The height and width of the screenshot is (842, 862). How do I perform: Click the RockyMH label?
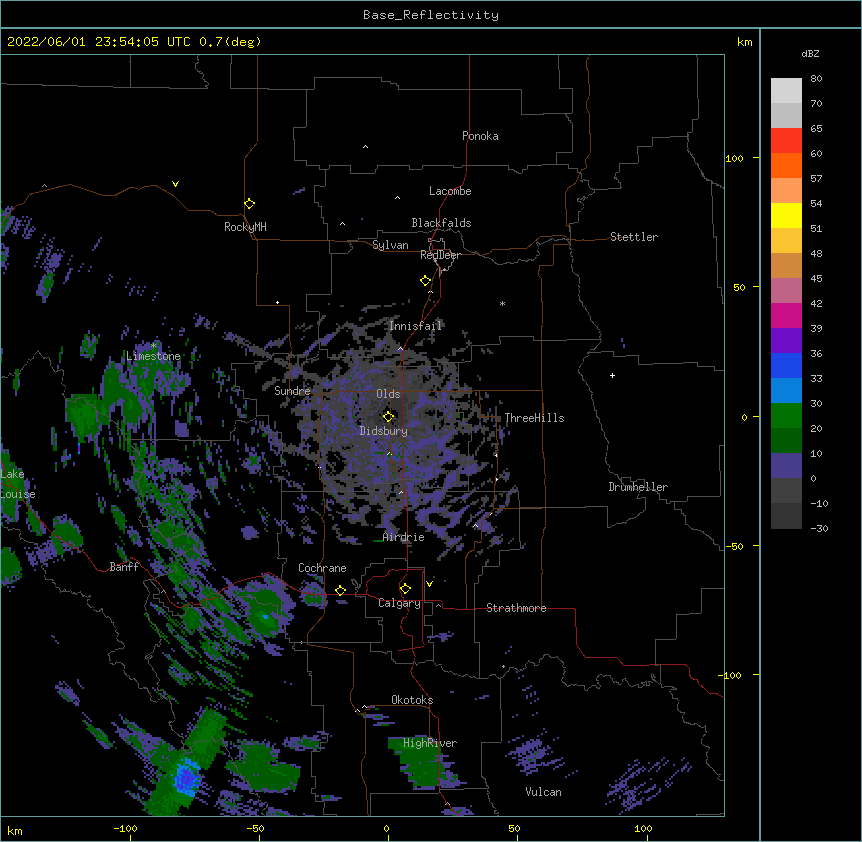pyautogui.click(x=245, y=227)
